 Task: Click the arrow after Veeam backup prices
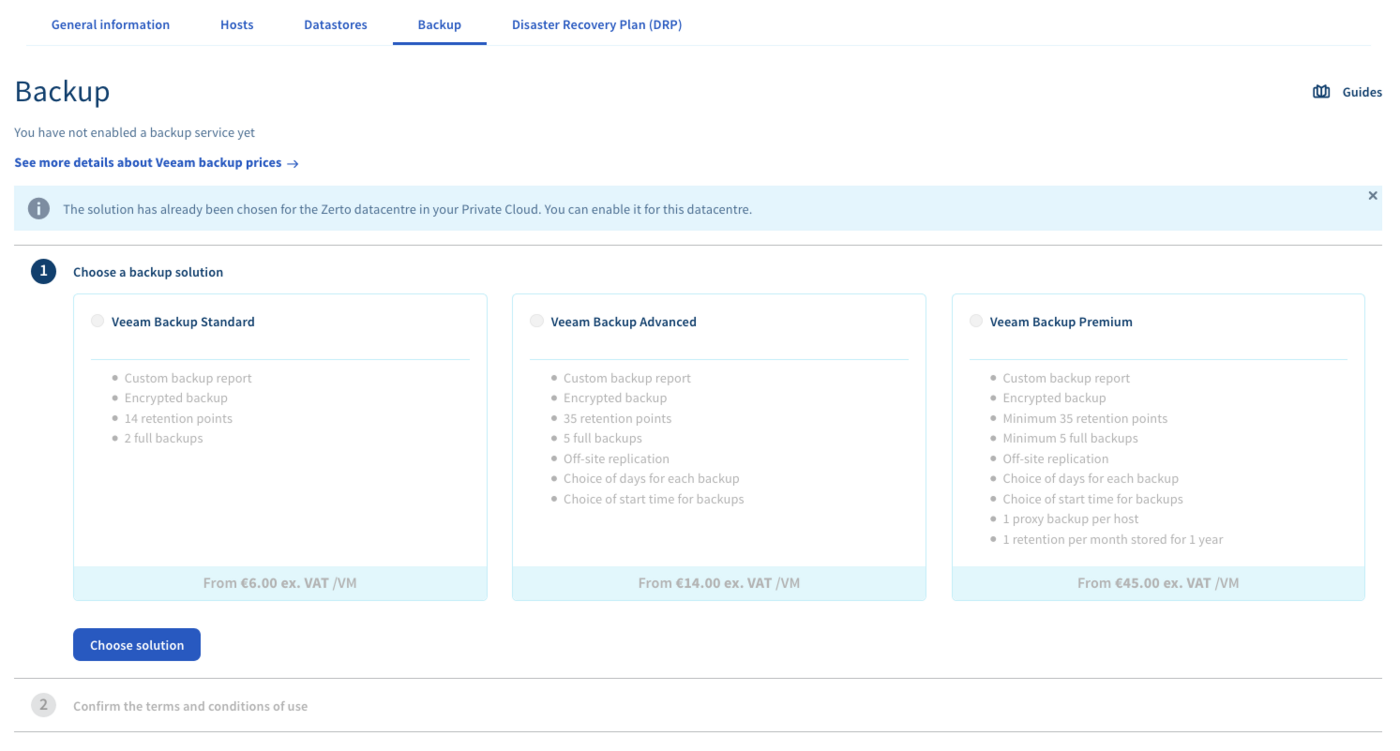click(293, 163)
